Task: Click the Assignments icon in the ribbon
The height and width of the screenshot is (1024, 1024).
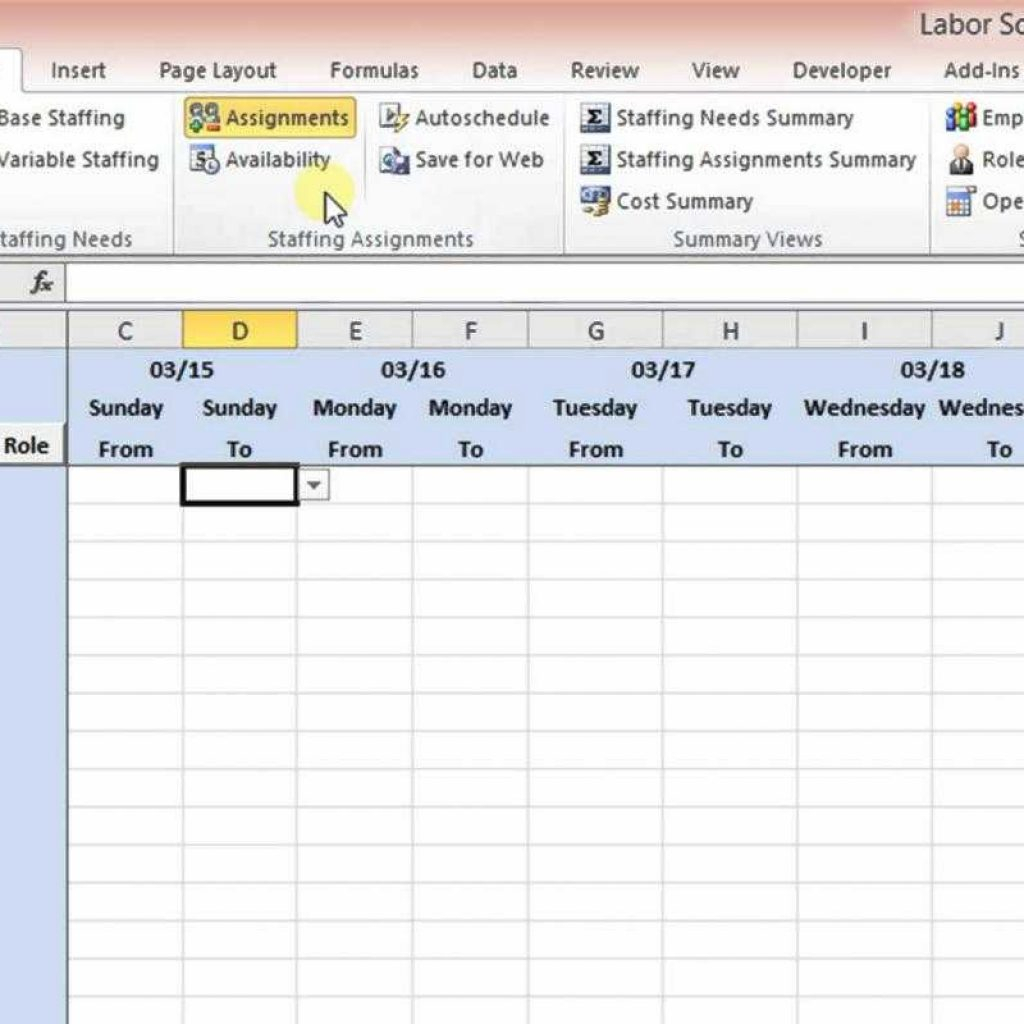Action: (204, 118)
